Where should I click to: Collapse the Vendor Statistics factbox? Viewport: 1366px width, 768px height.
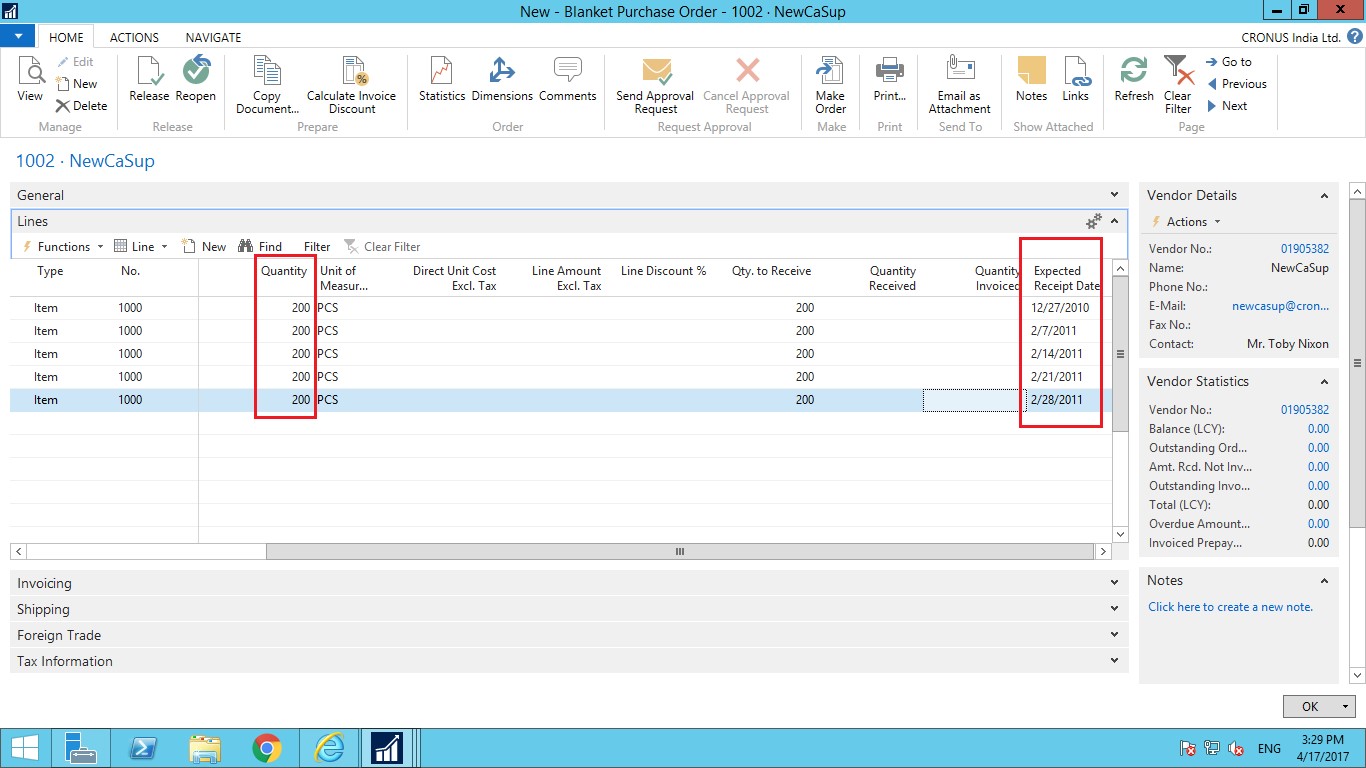1324,382
